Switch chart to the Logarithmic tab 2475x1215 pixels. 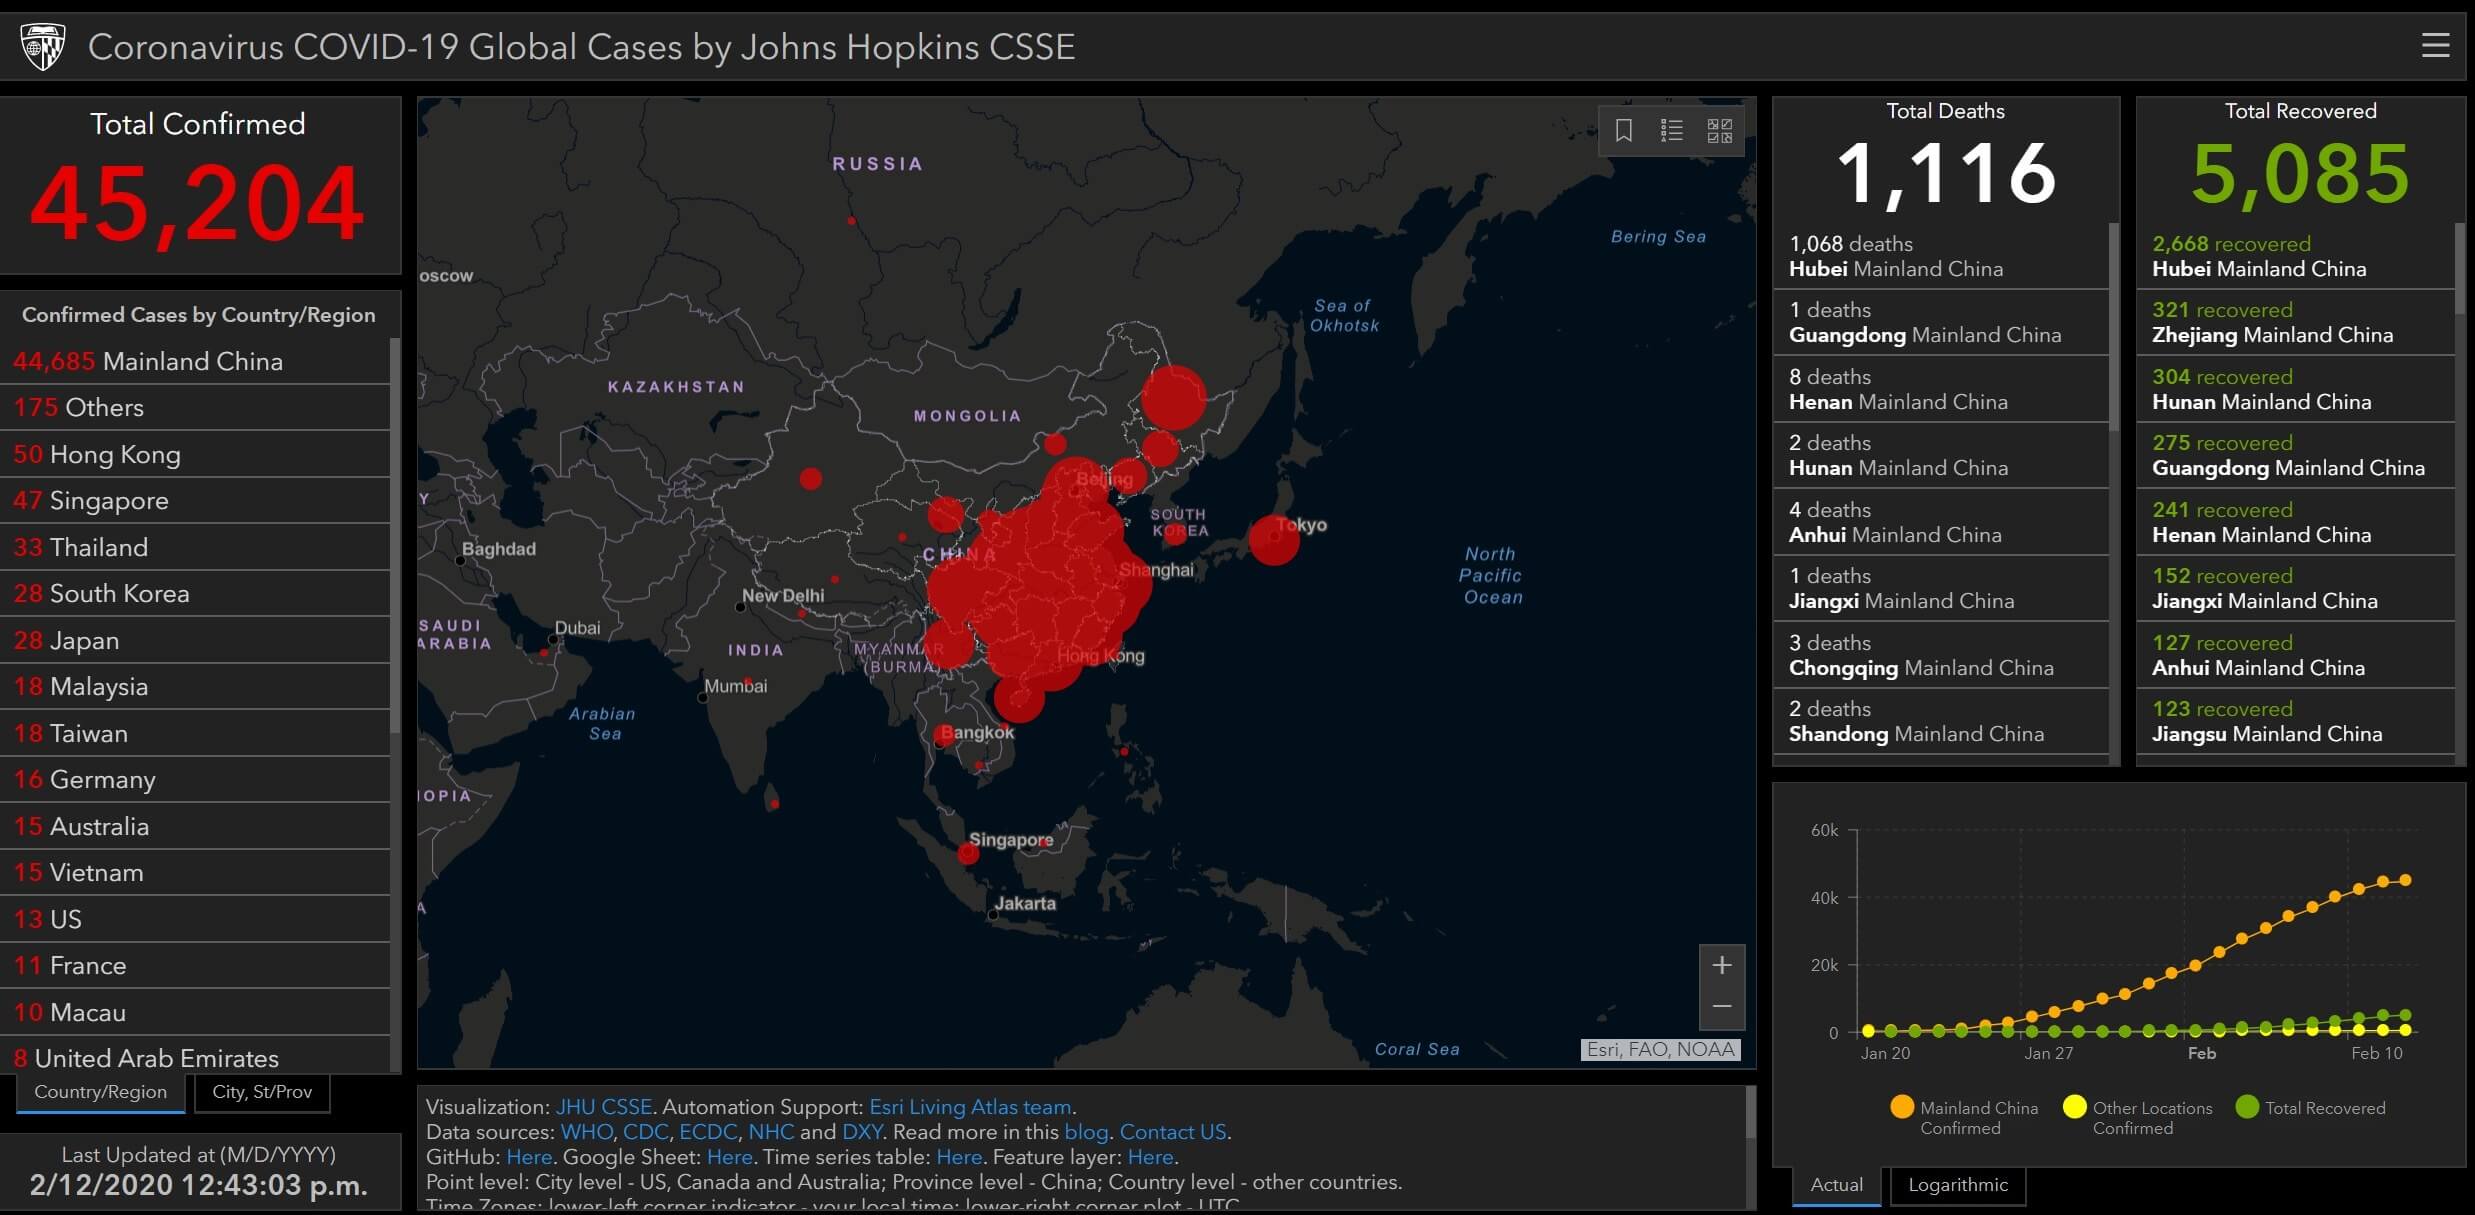pos(1957,1185)
